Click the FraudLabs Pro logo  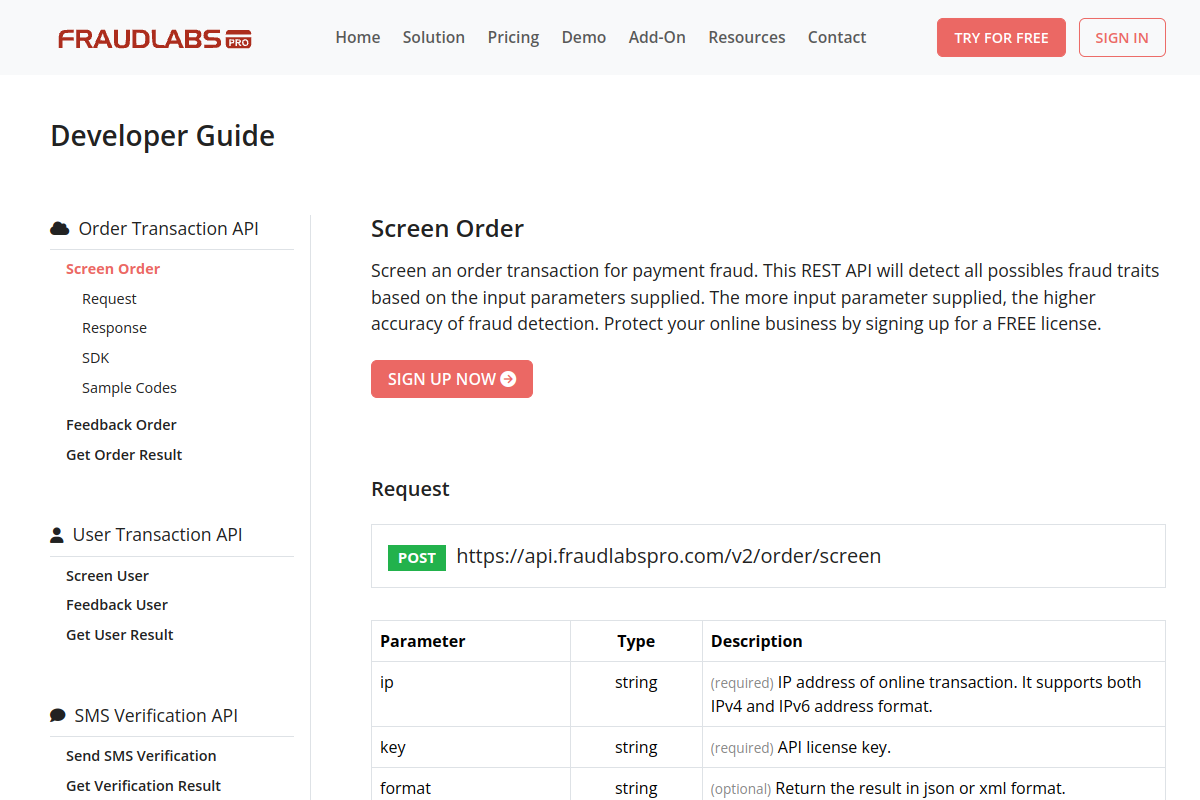tap(155, 39)
